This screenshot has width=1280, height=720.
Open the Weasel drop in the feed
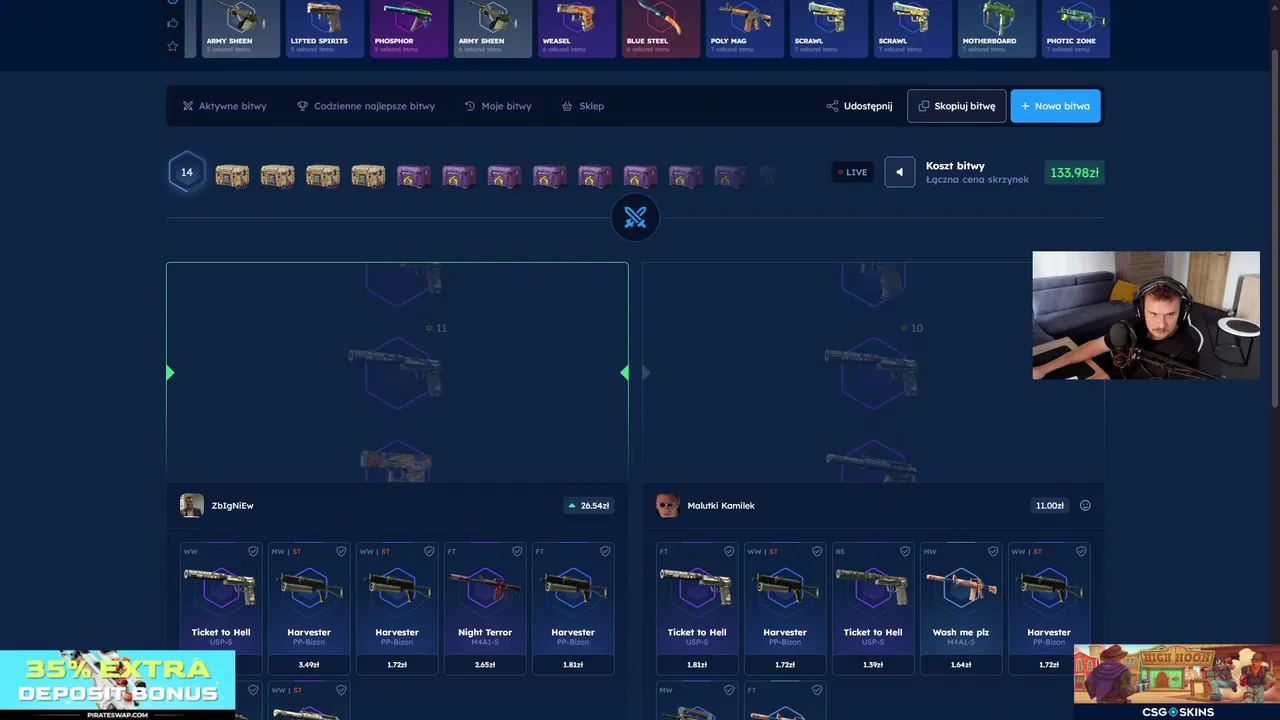[577, 28]
